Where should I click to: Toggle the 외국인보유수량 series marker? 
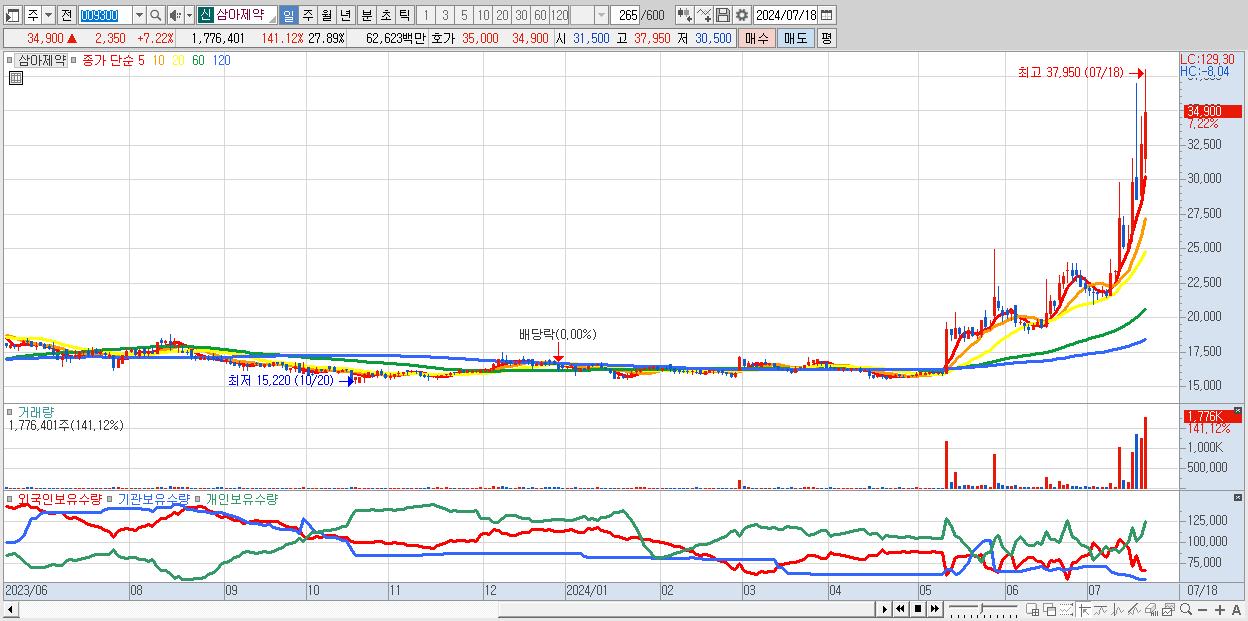10,498
